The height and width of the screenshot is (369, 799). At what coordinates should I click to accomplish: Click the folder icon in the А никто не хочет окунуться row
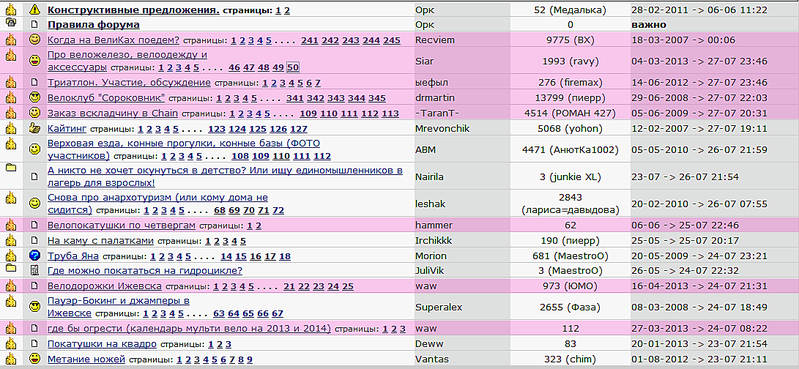pos(10,167)
